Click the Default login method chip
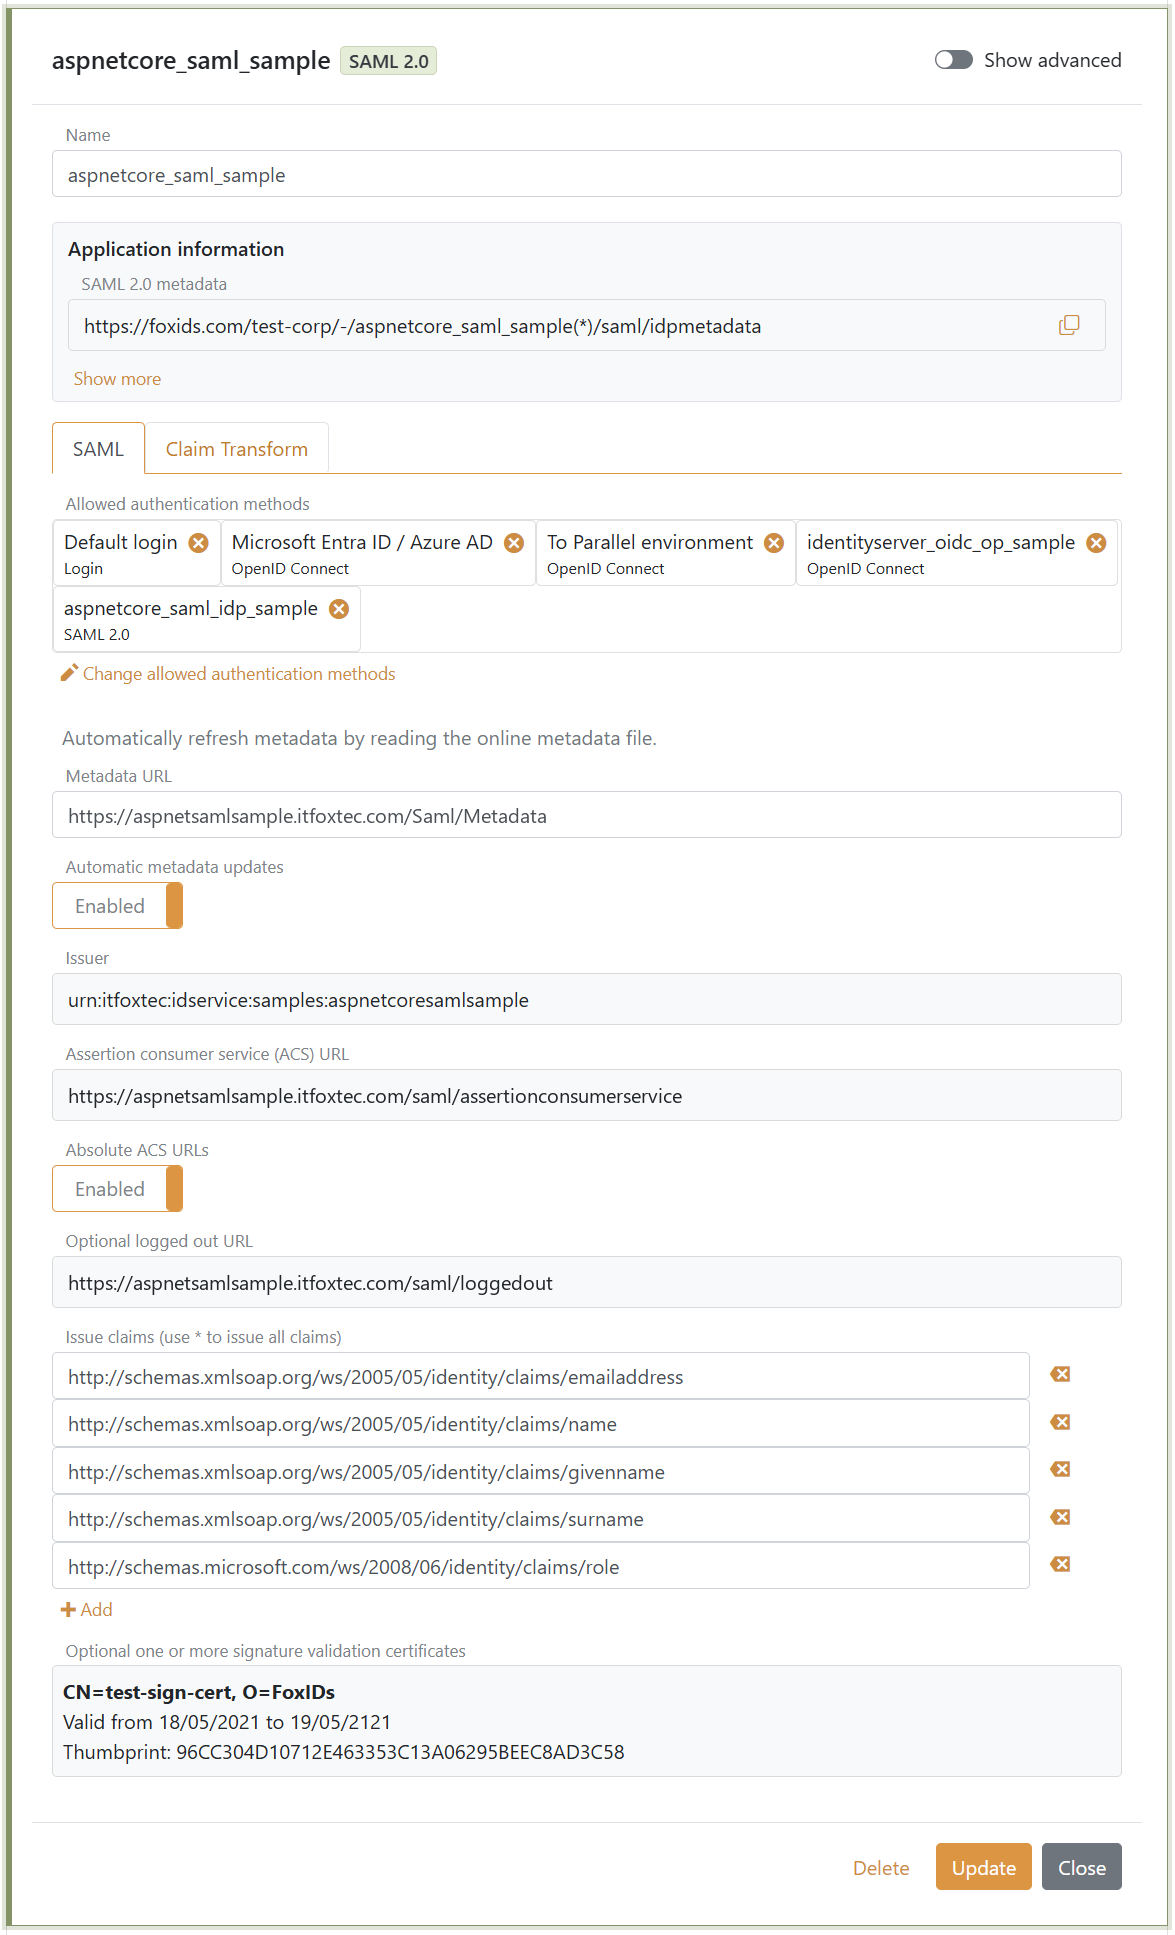This screenshot has height=1935, width=1175. pyautogui.click(x=136, y=553)
